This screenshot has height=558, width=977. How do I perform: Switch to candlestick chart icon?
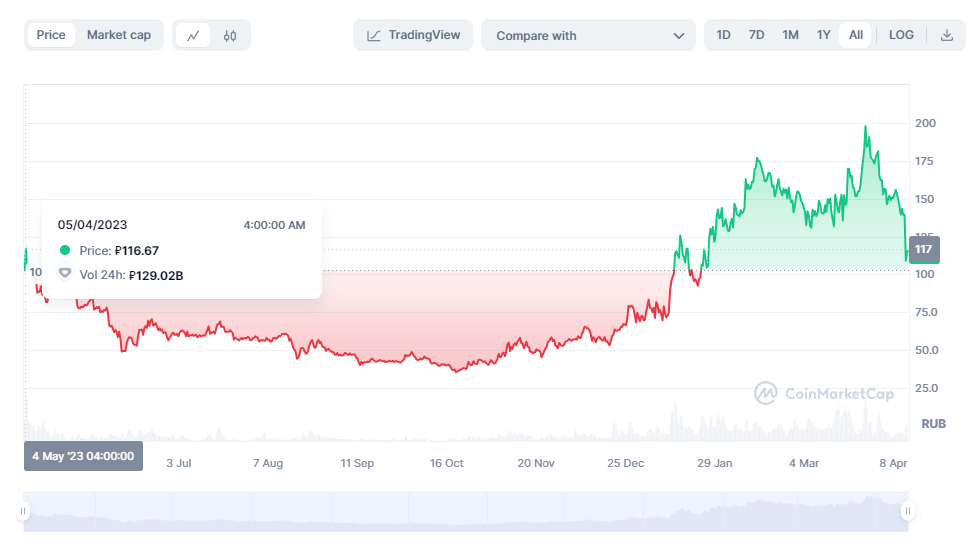click(230, 35)
